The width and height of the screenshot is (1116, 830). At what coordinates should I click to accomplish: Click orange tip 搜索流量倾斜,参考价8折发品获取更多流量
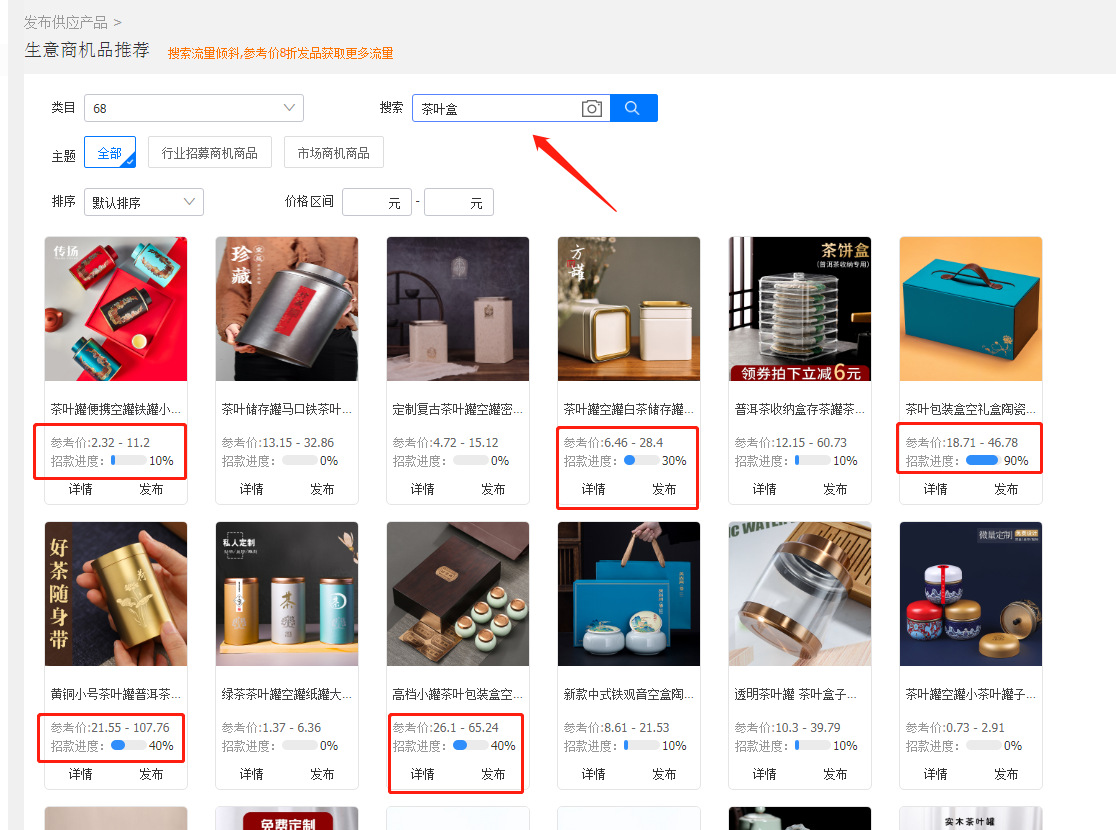click(280, 53)
